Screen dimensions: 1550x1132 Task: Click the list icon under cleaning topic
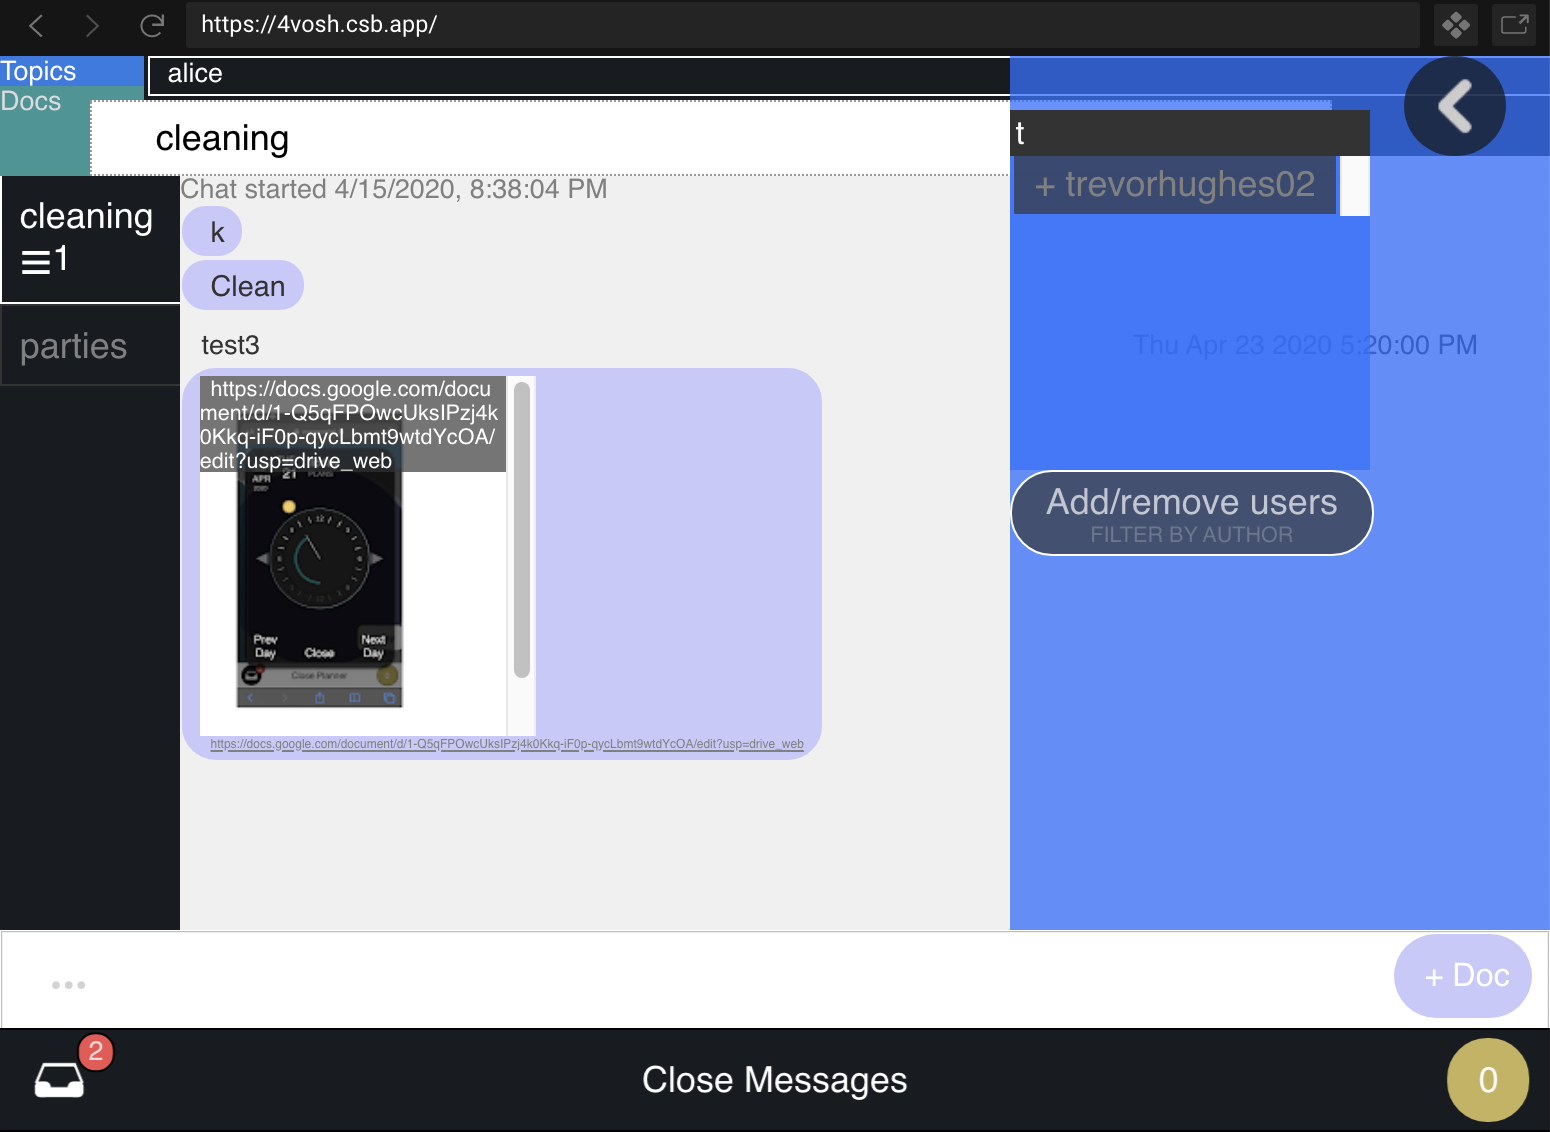pos(36,261)
